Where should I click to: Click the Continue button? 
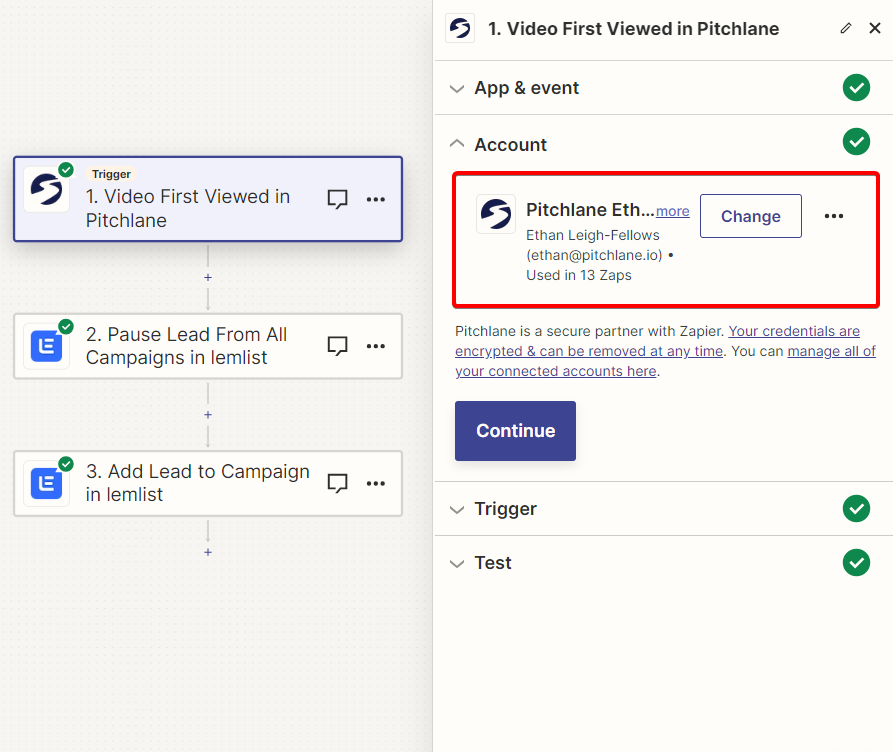pos(515,431)
